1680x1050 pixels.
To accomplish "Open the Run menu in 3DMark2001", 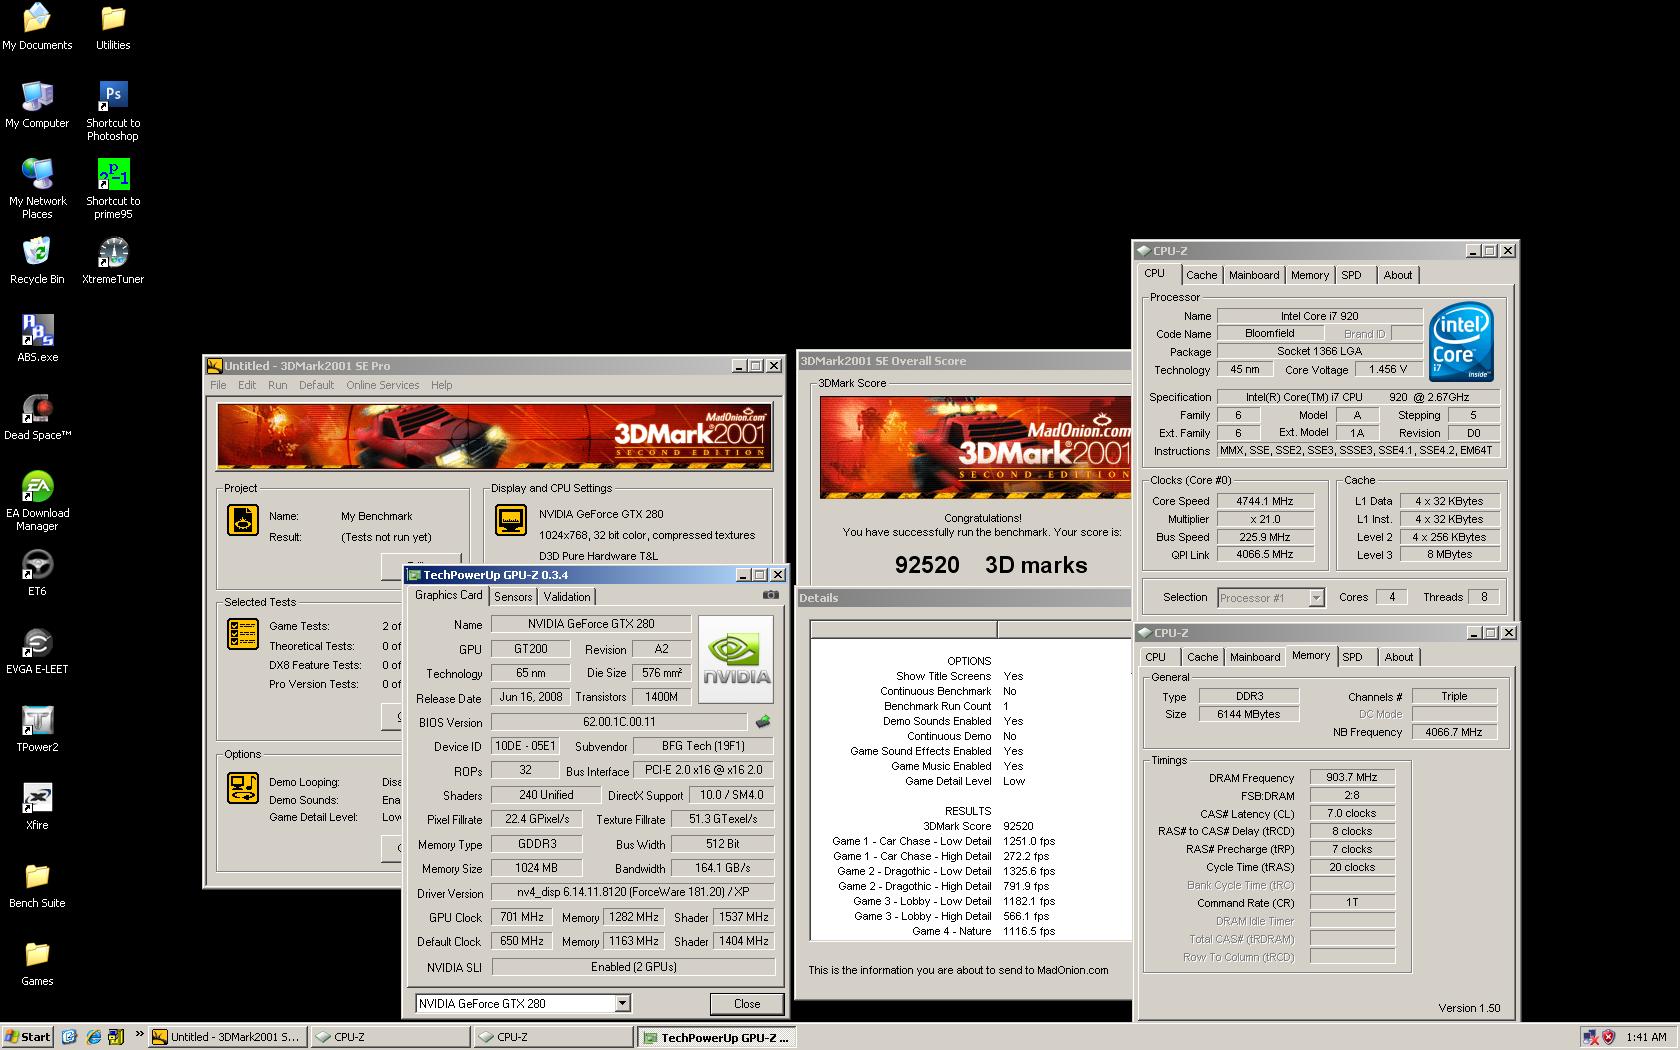I will point(277,385).
